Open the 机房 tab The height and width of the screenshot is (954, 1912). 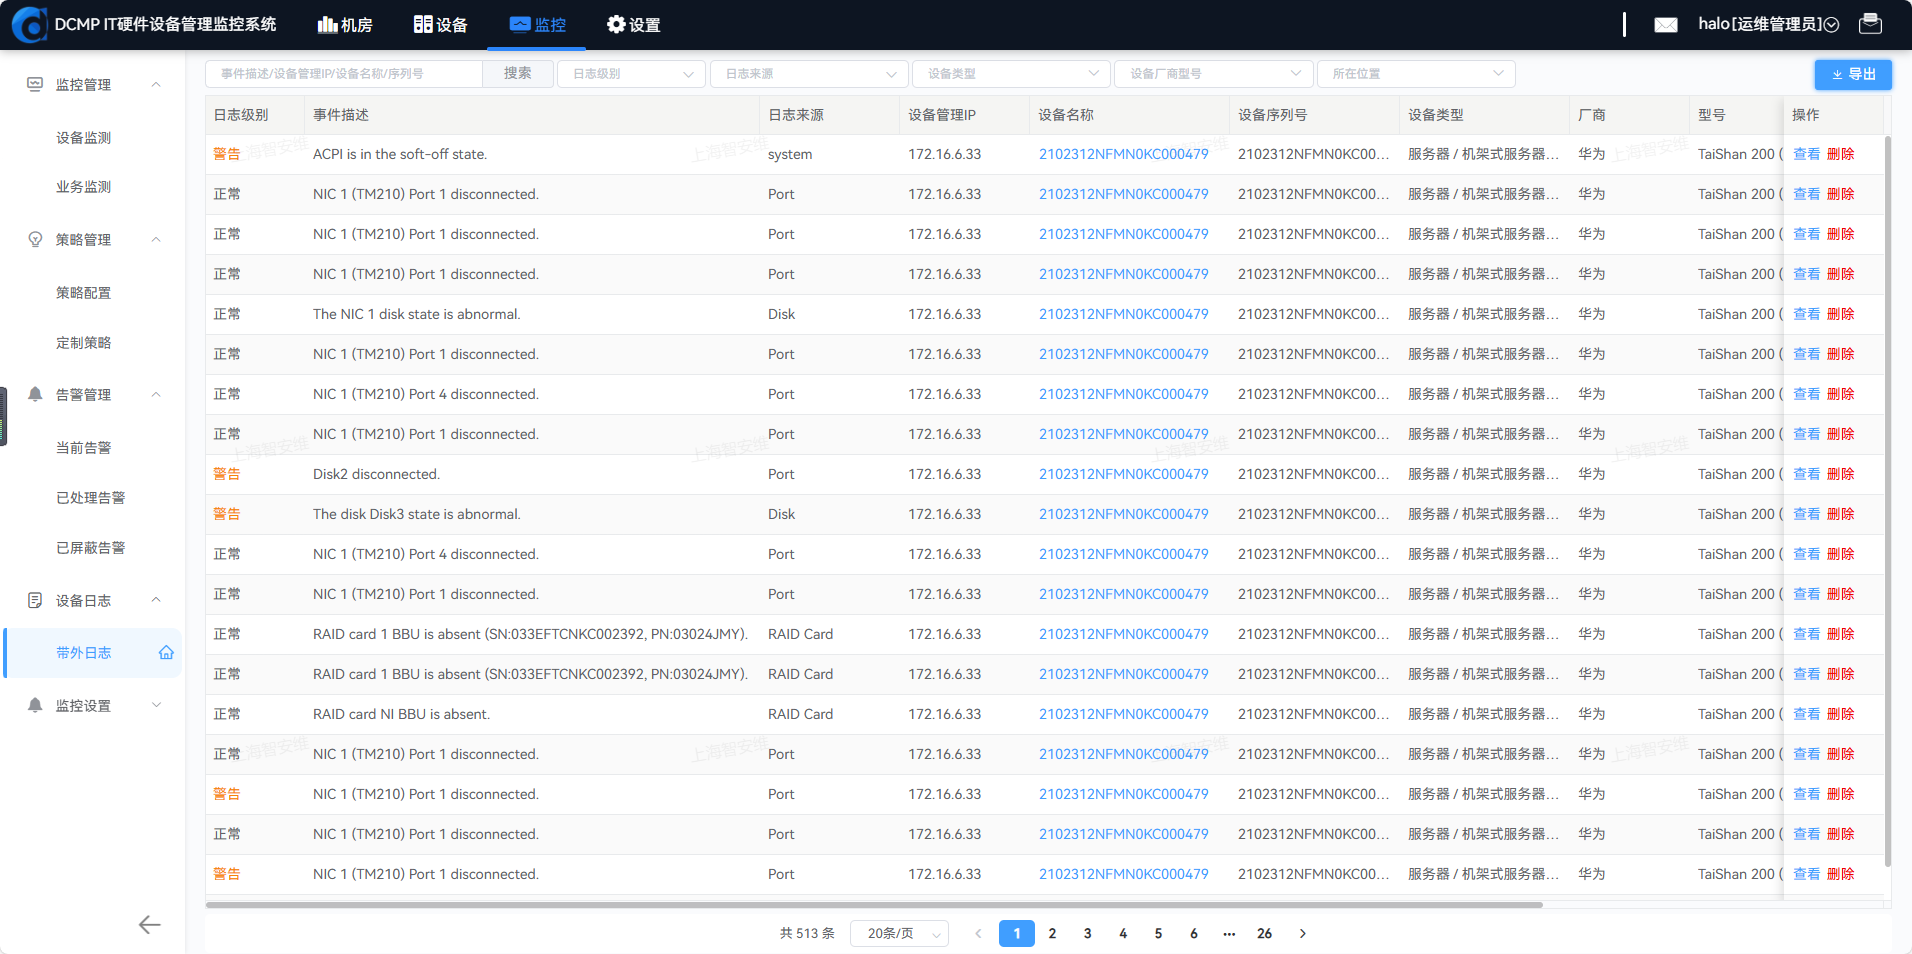point(345,25)
